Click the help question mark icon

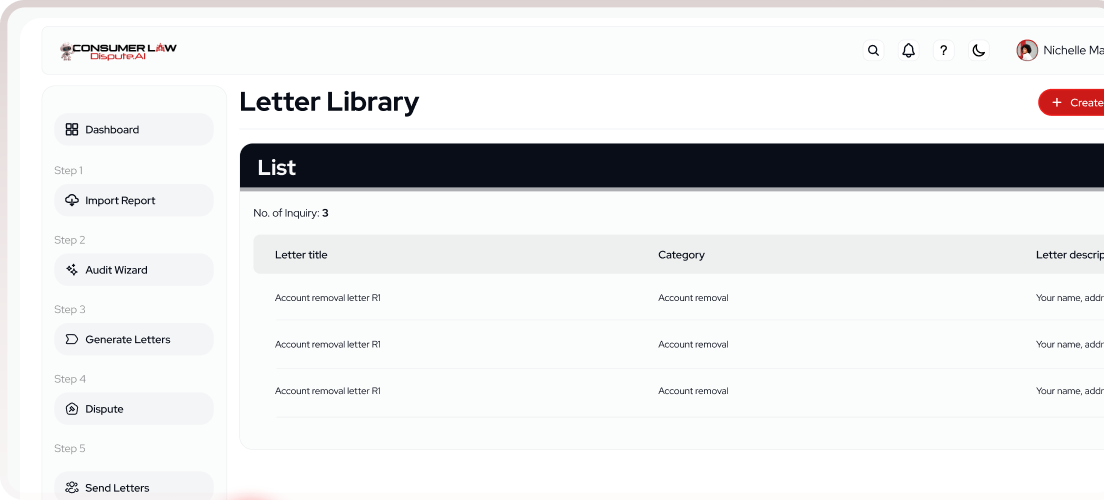click(x=943, y=50)
